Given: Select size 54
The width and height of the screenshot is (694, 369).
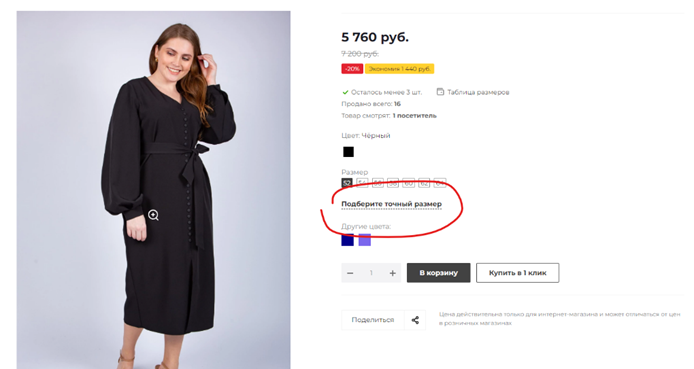Looking at the screenshot, I should (x=362, y=183).
